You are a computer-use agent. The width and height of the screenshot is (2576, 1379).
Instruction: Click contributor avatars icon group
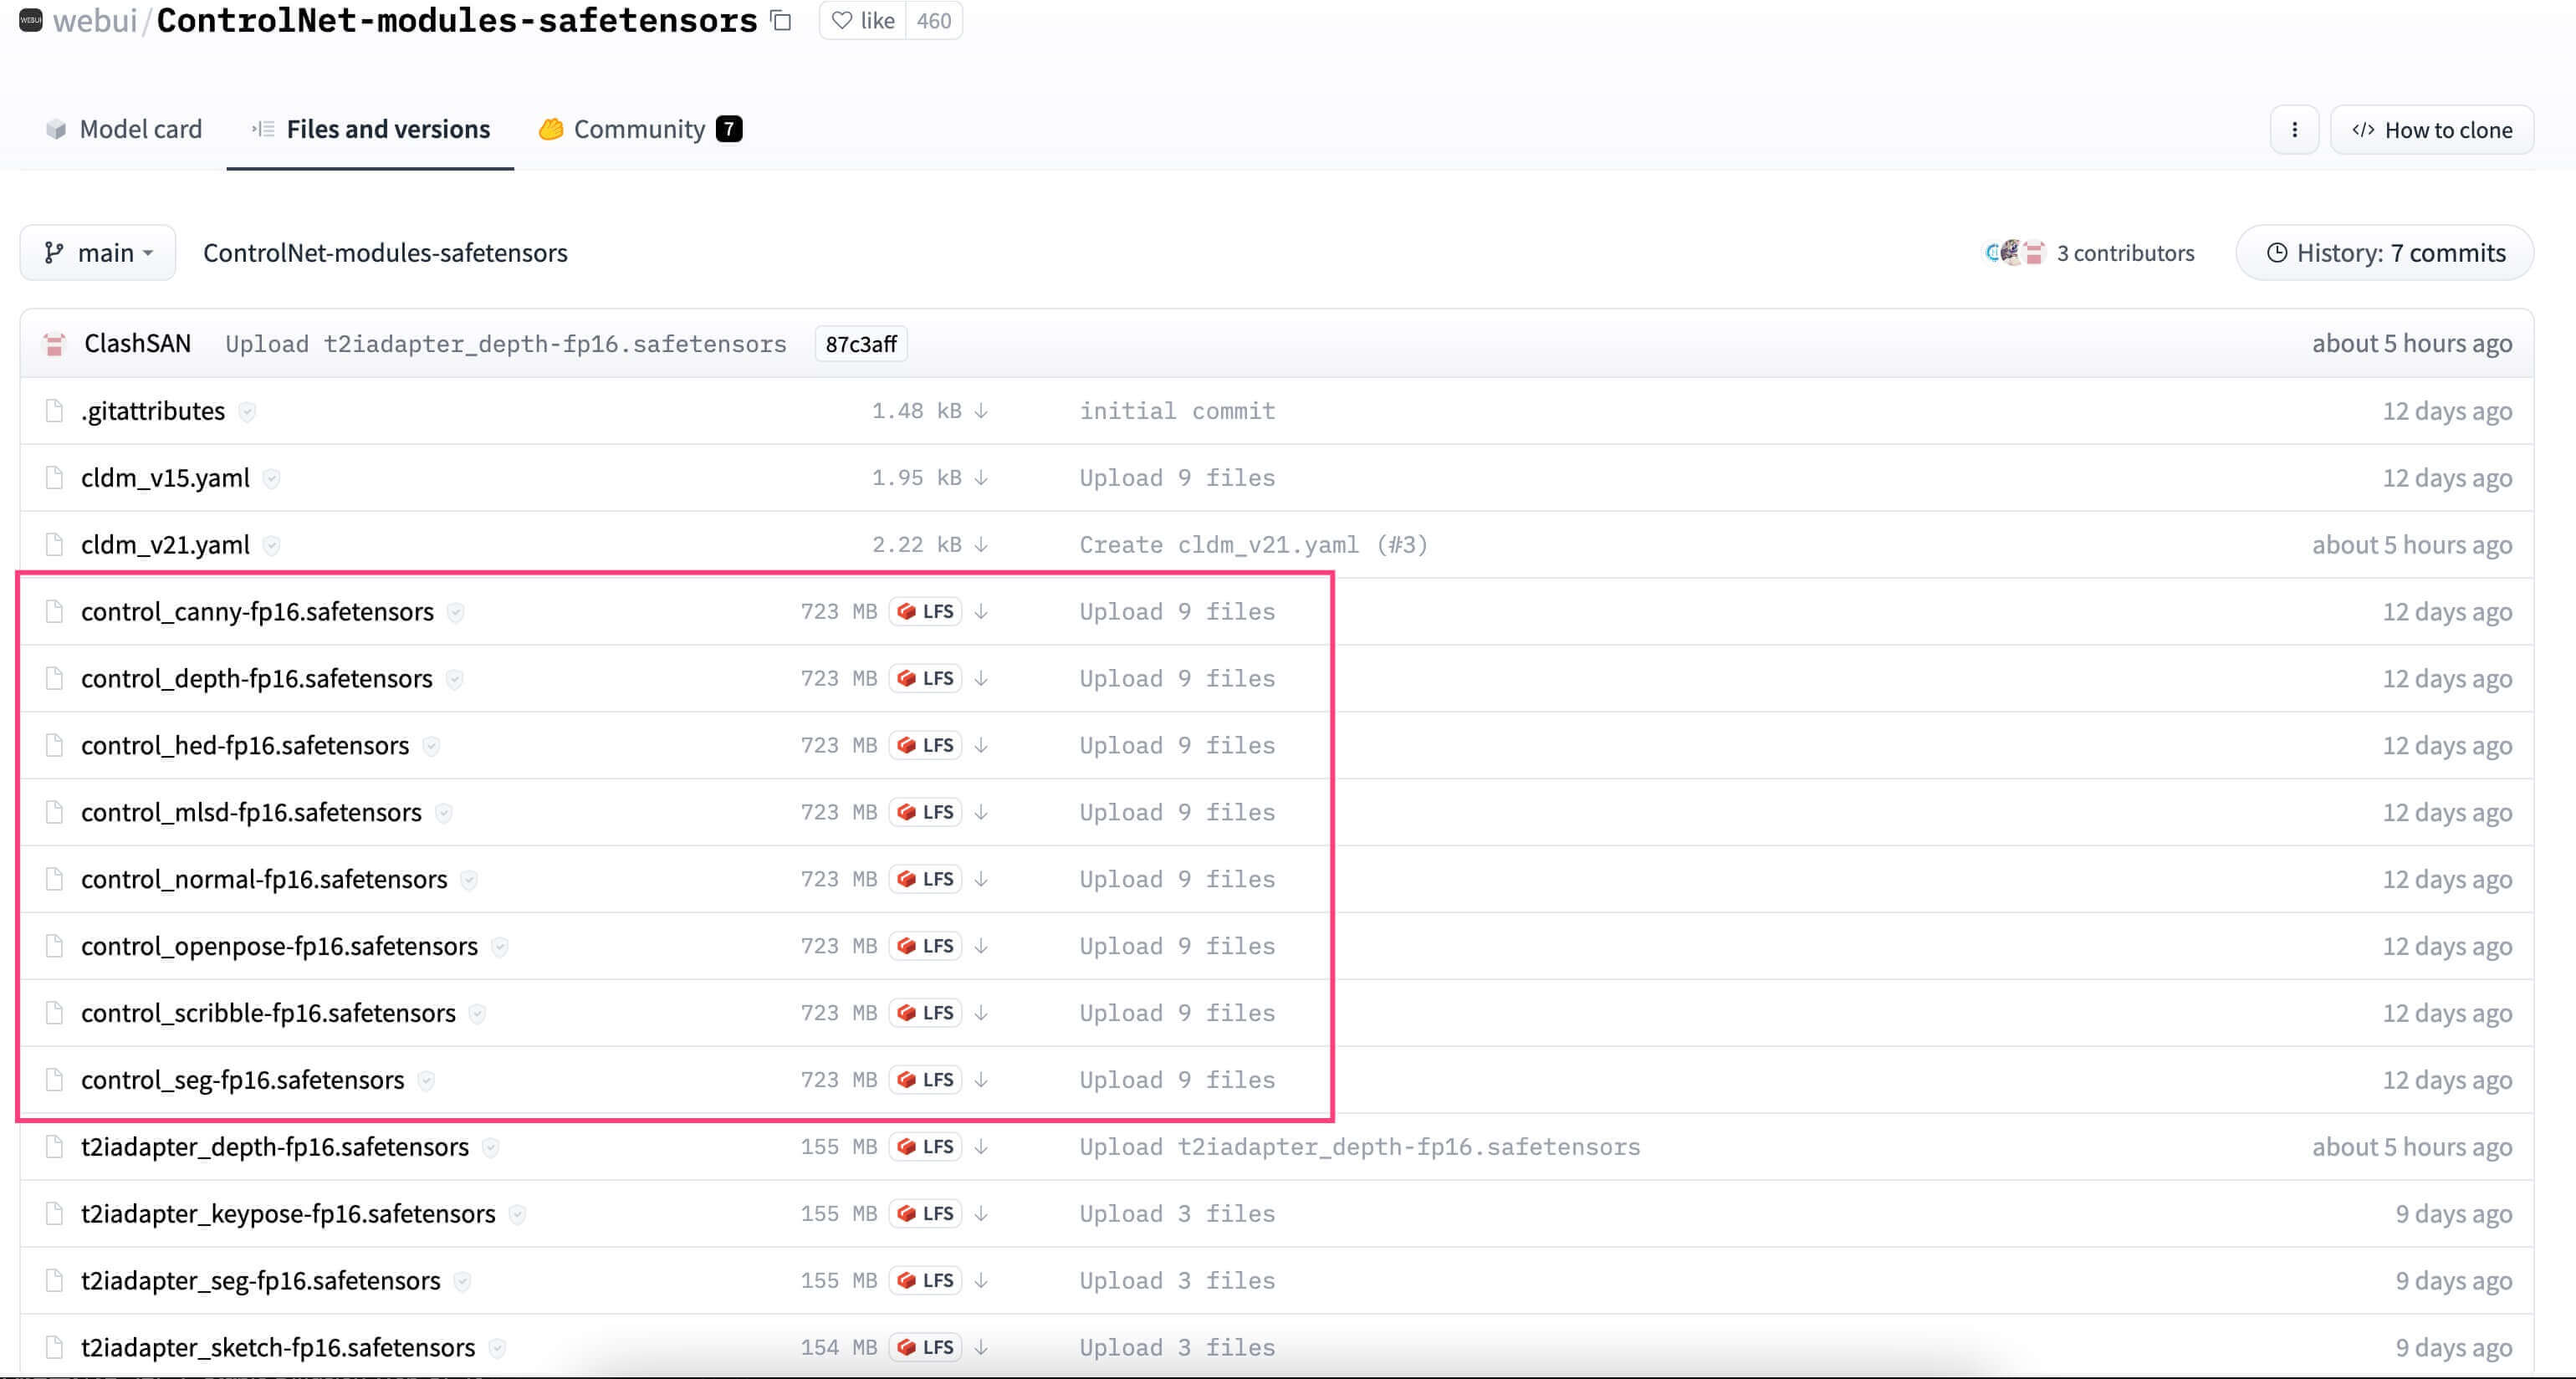tap(2015, 253)
